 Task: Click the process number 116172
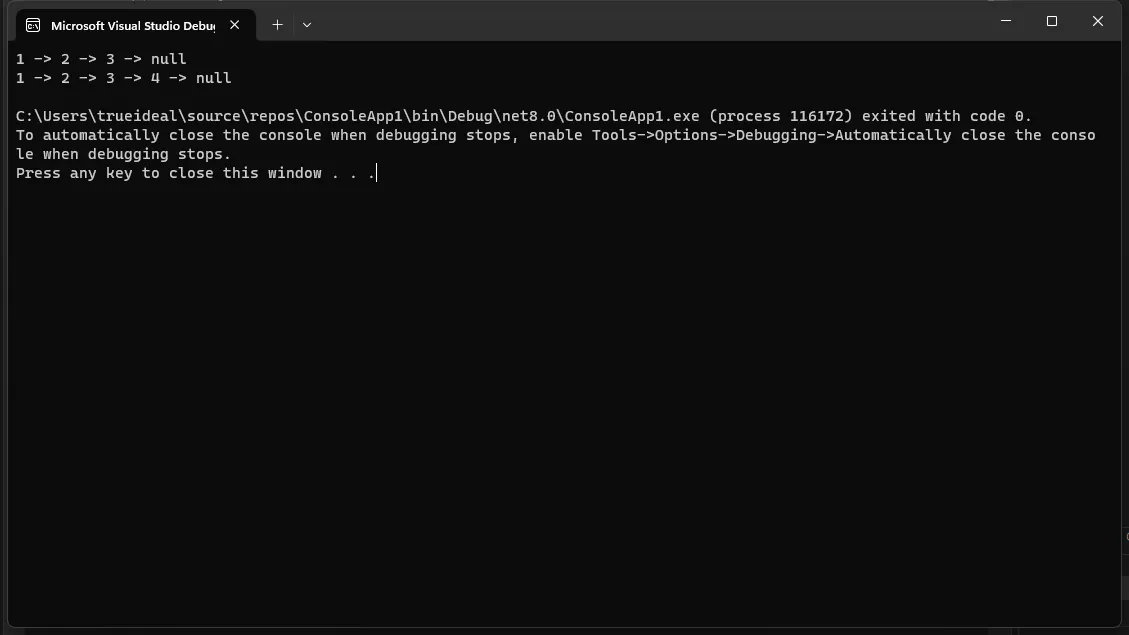816,116
